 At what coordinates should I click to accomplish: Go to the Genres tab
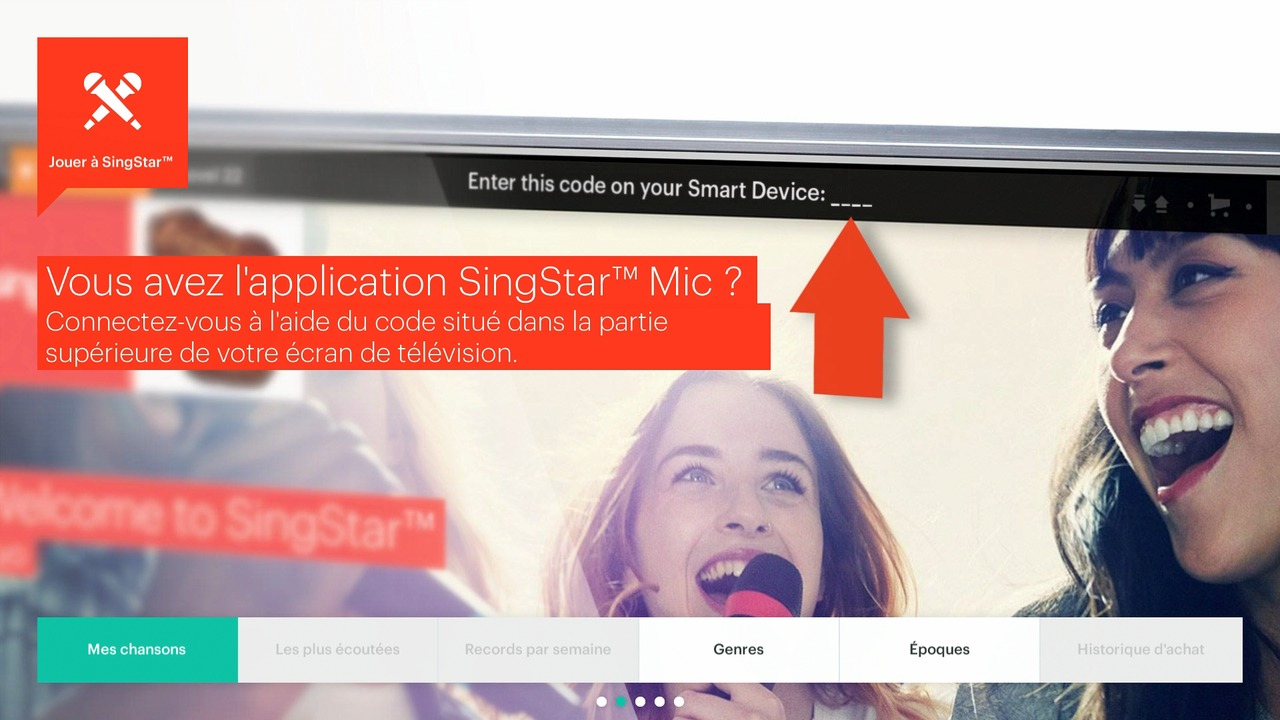tap(739, 650)
